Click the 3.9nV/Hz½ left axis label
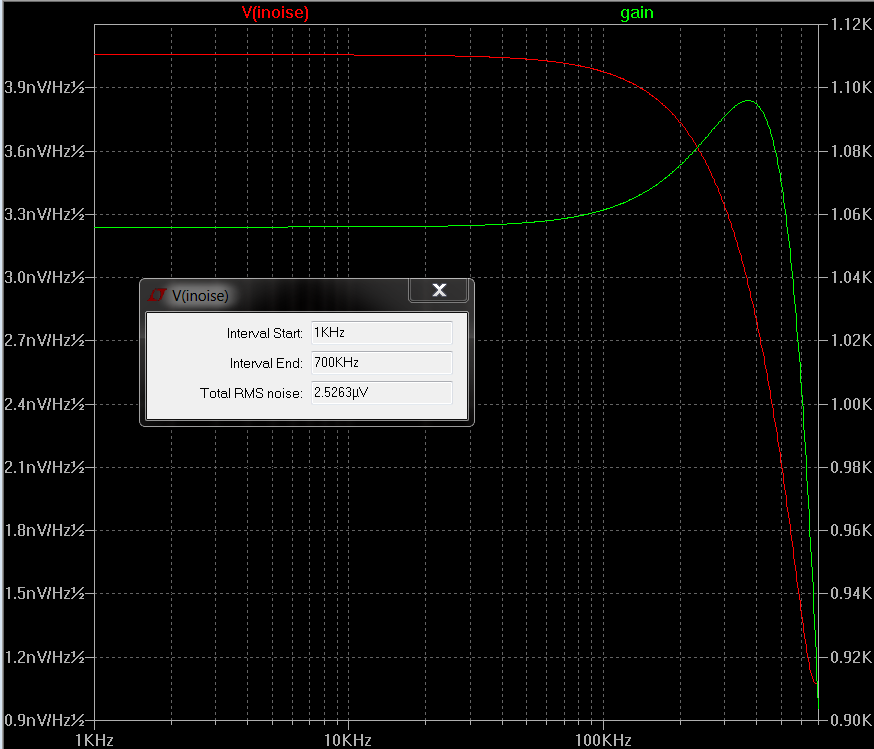 point(43,87)
